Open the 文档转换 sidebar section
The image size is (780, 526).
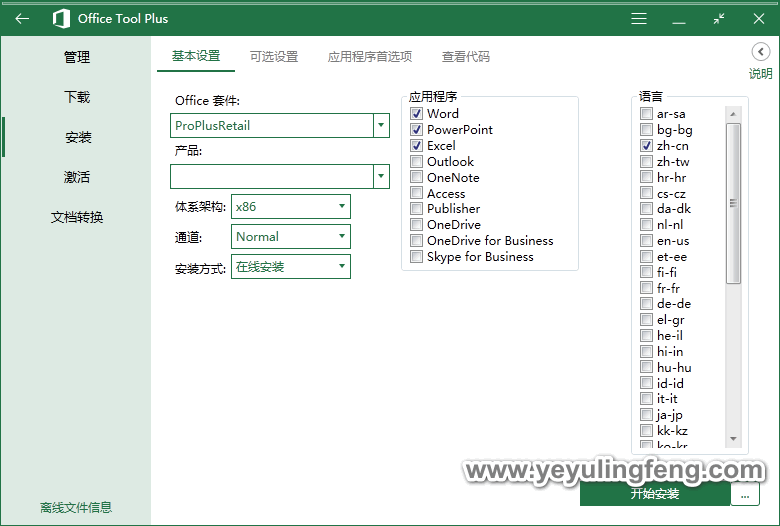[x=77, y=217]
